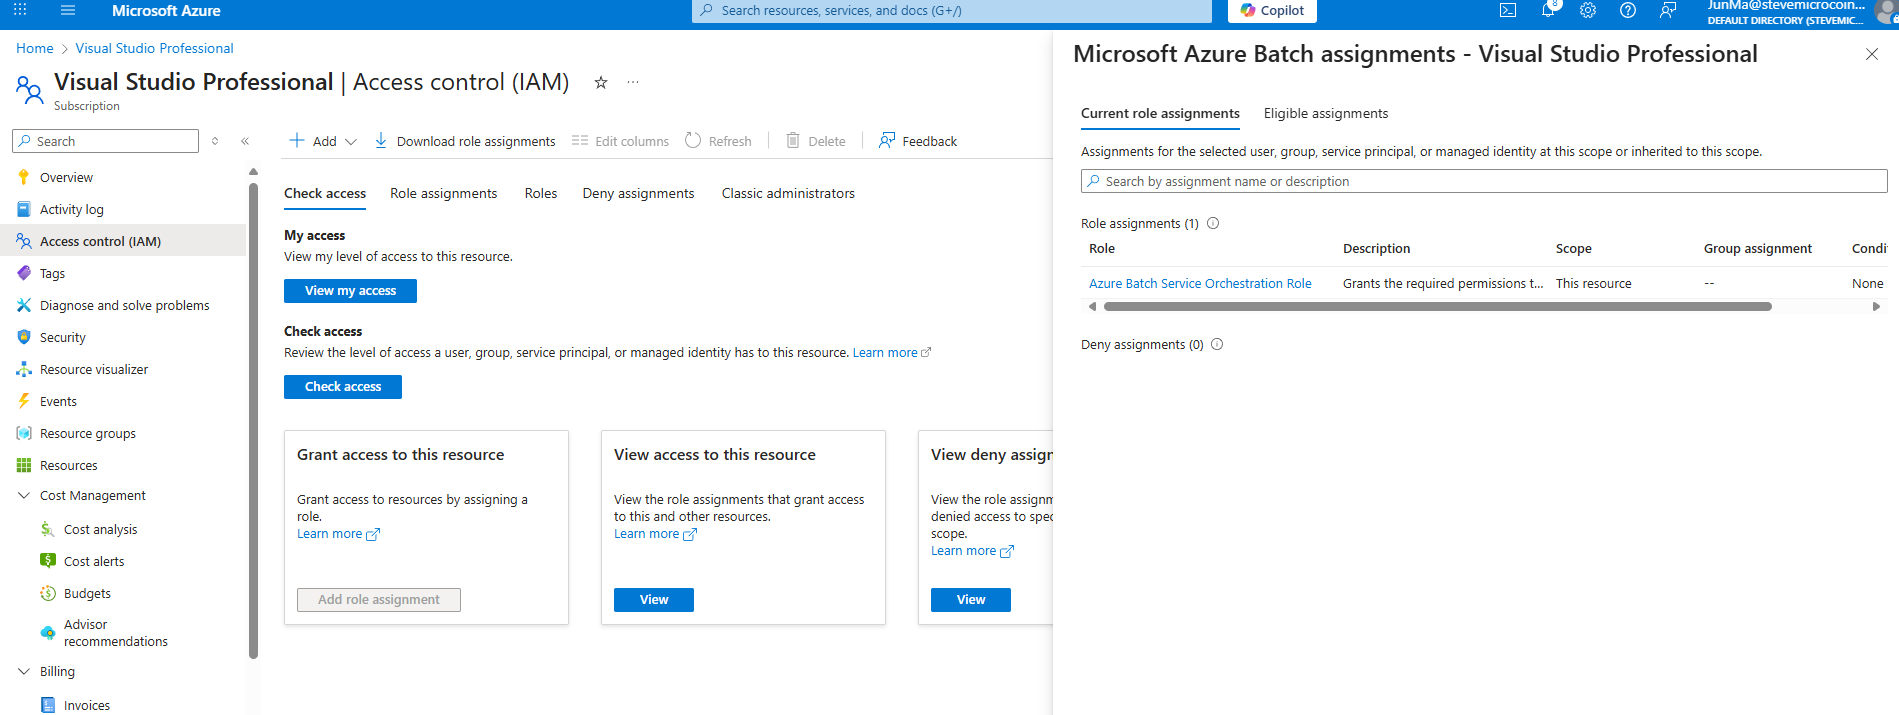Select the Current role assignments tab

pyautogui.click(x=1160, y=113)
